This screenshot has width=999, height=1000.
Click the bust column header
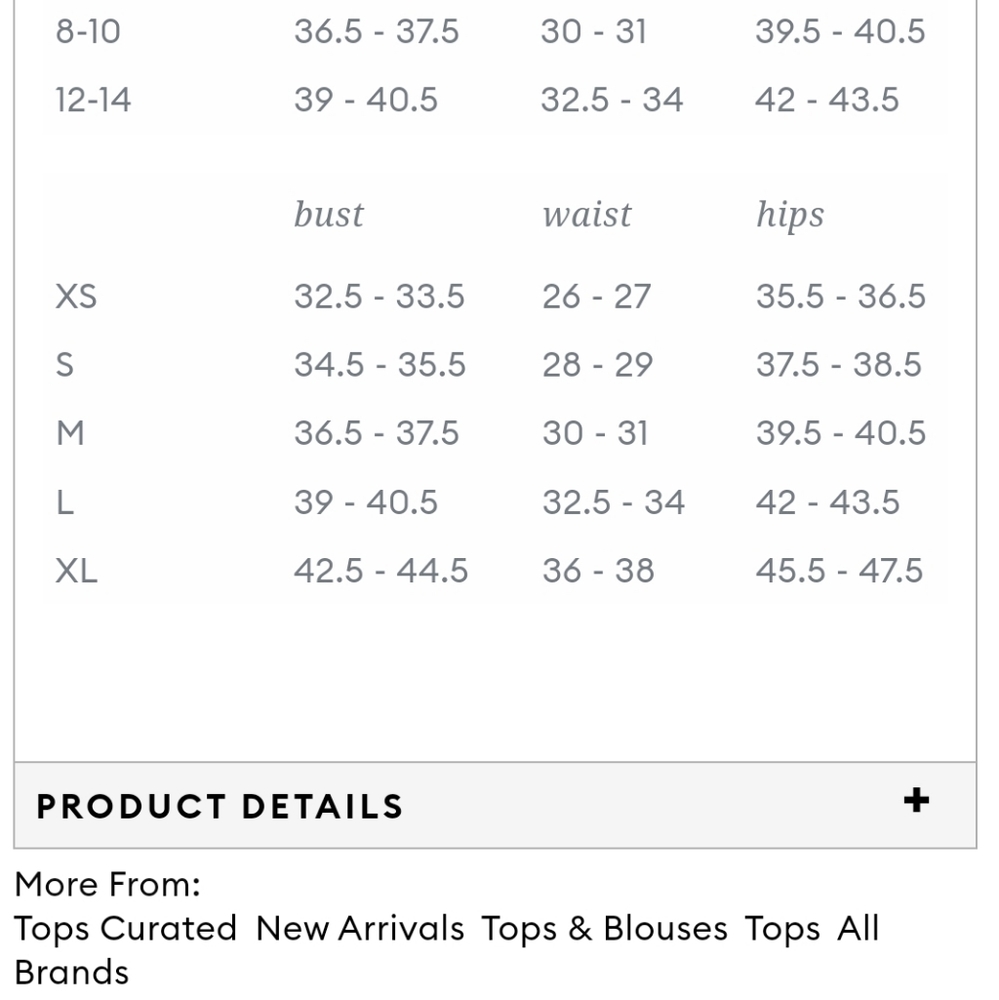(x=329, y=214)
